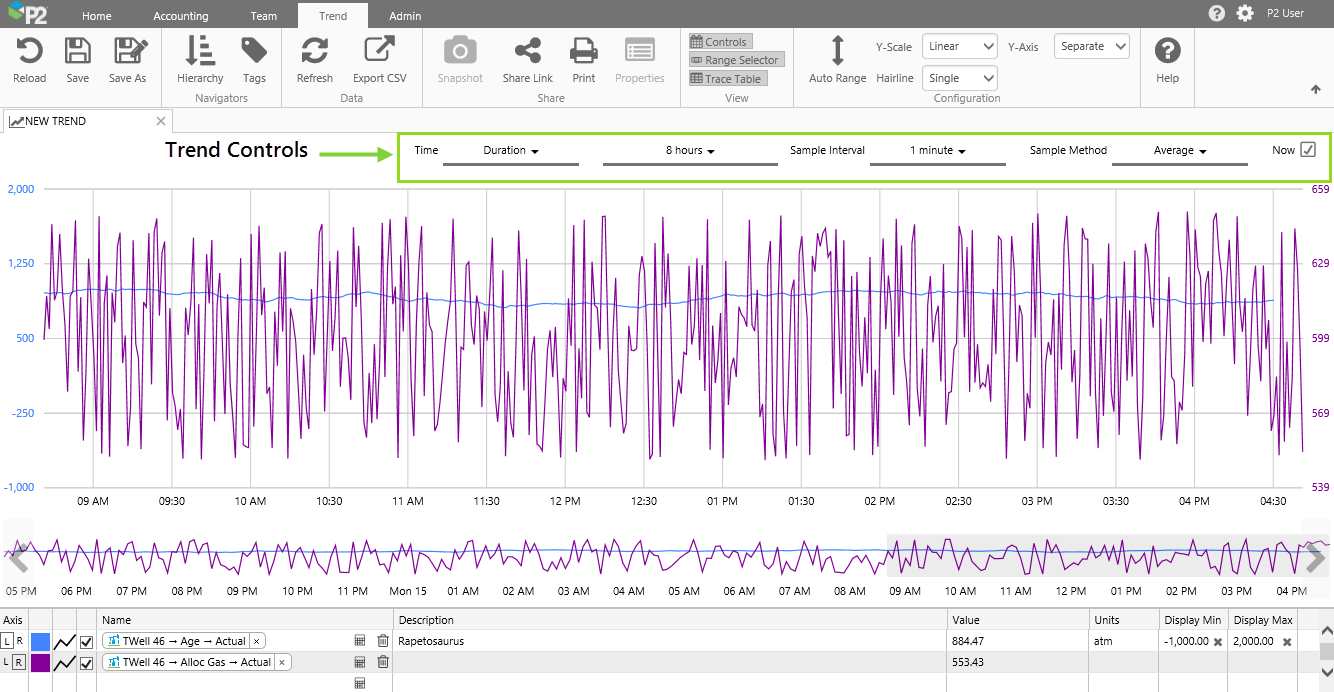
Task: Open the Sample Method Average dropdown
Action: pyautogui.click(x=1179, y=151)
